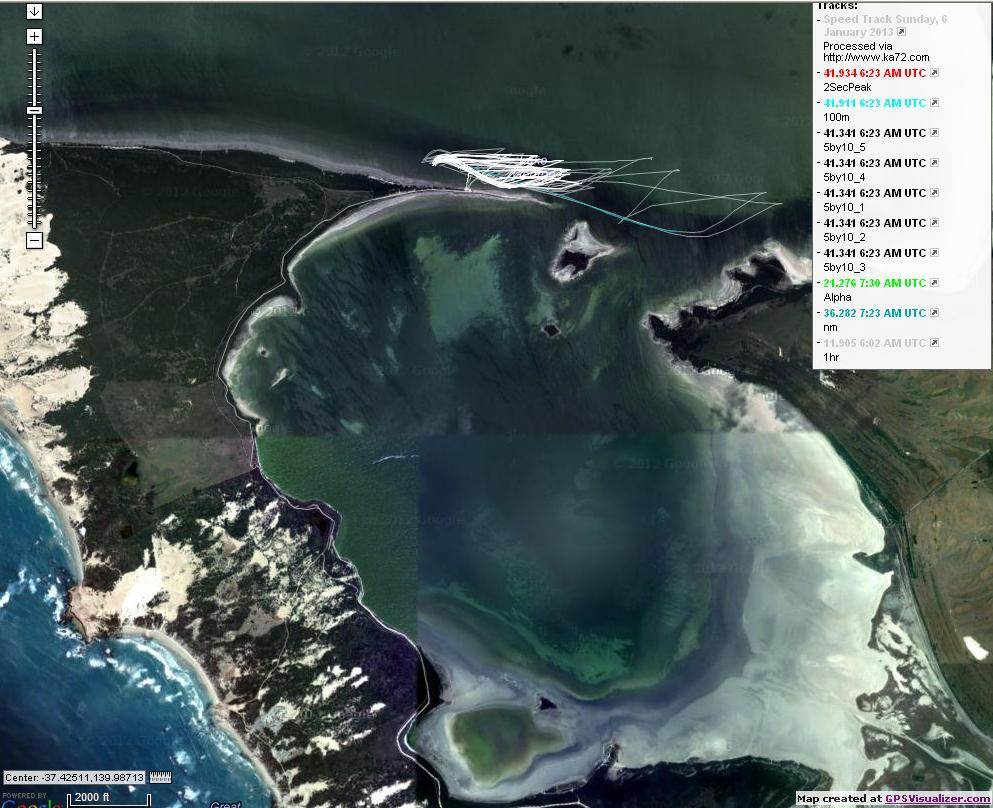Screen dimensions: 993x808
Task: Toggle the red 41.934 2SecPeak track
Action: [x=873, y=73]
